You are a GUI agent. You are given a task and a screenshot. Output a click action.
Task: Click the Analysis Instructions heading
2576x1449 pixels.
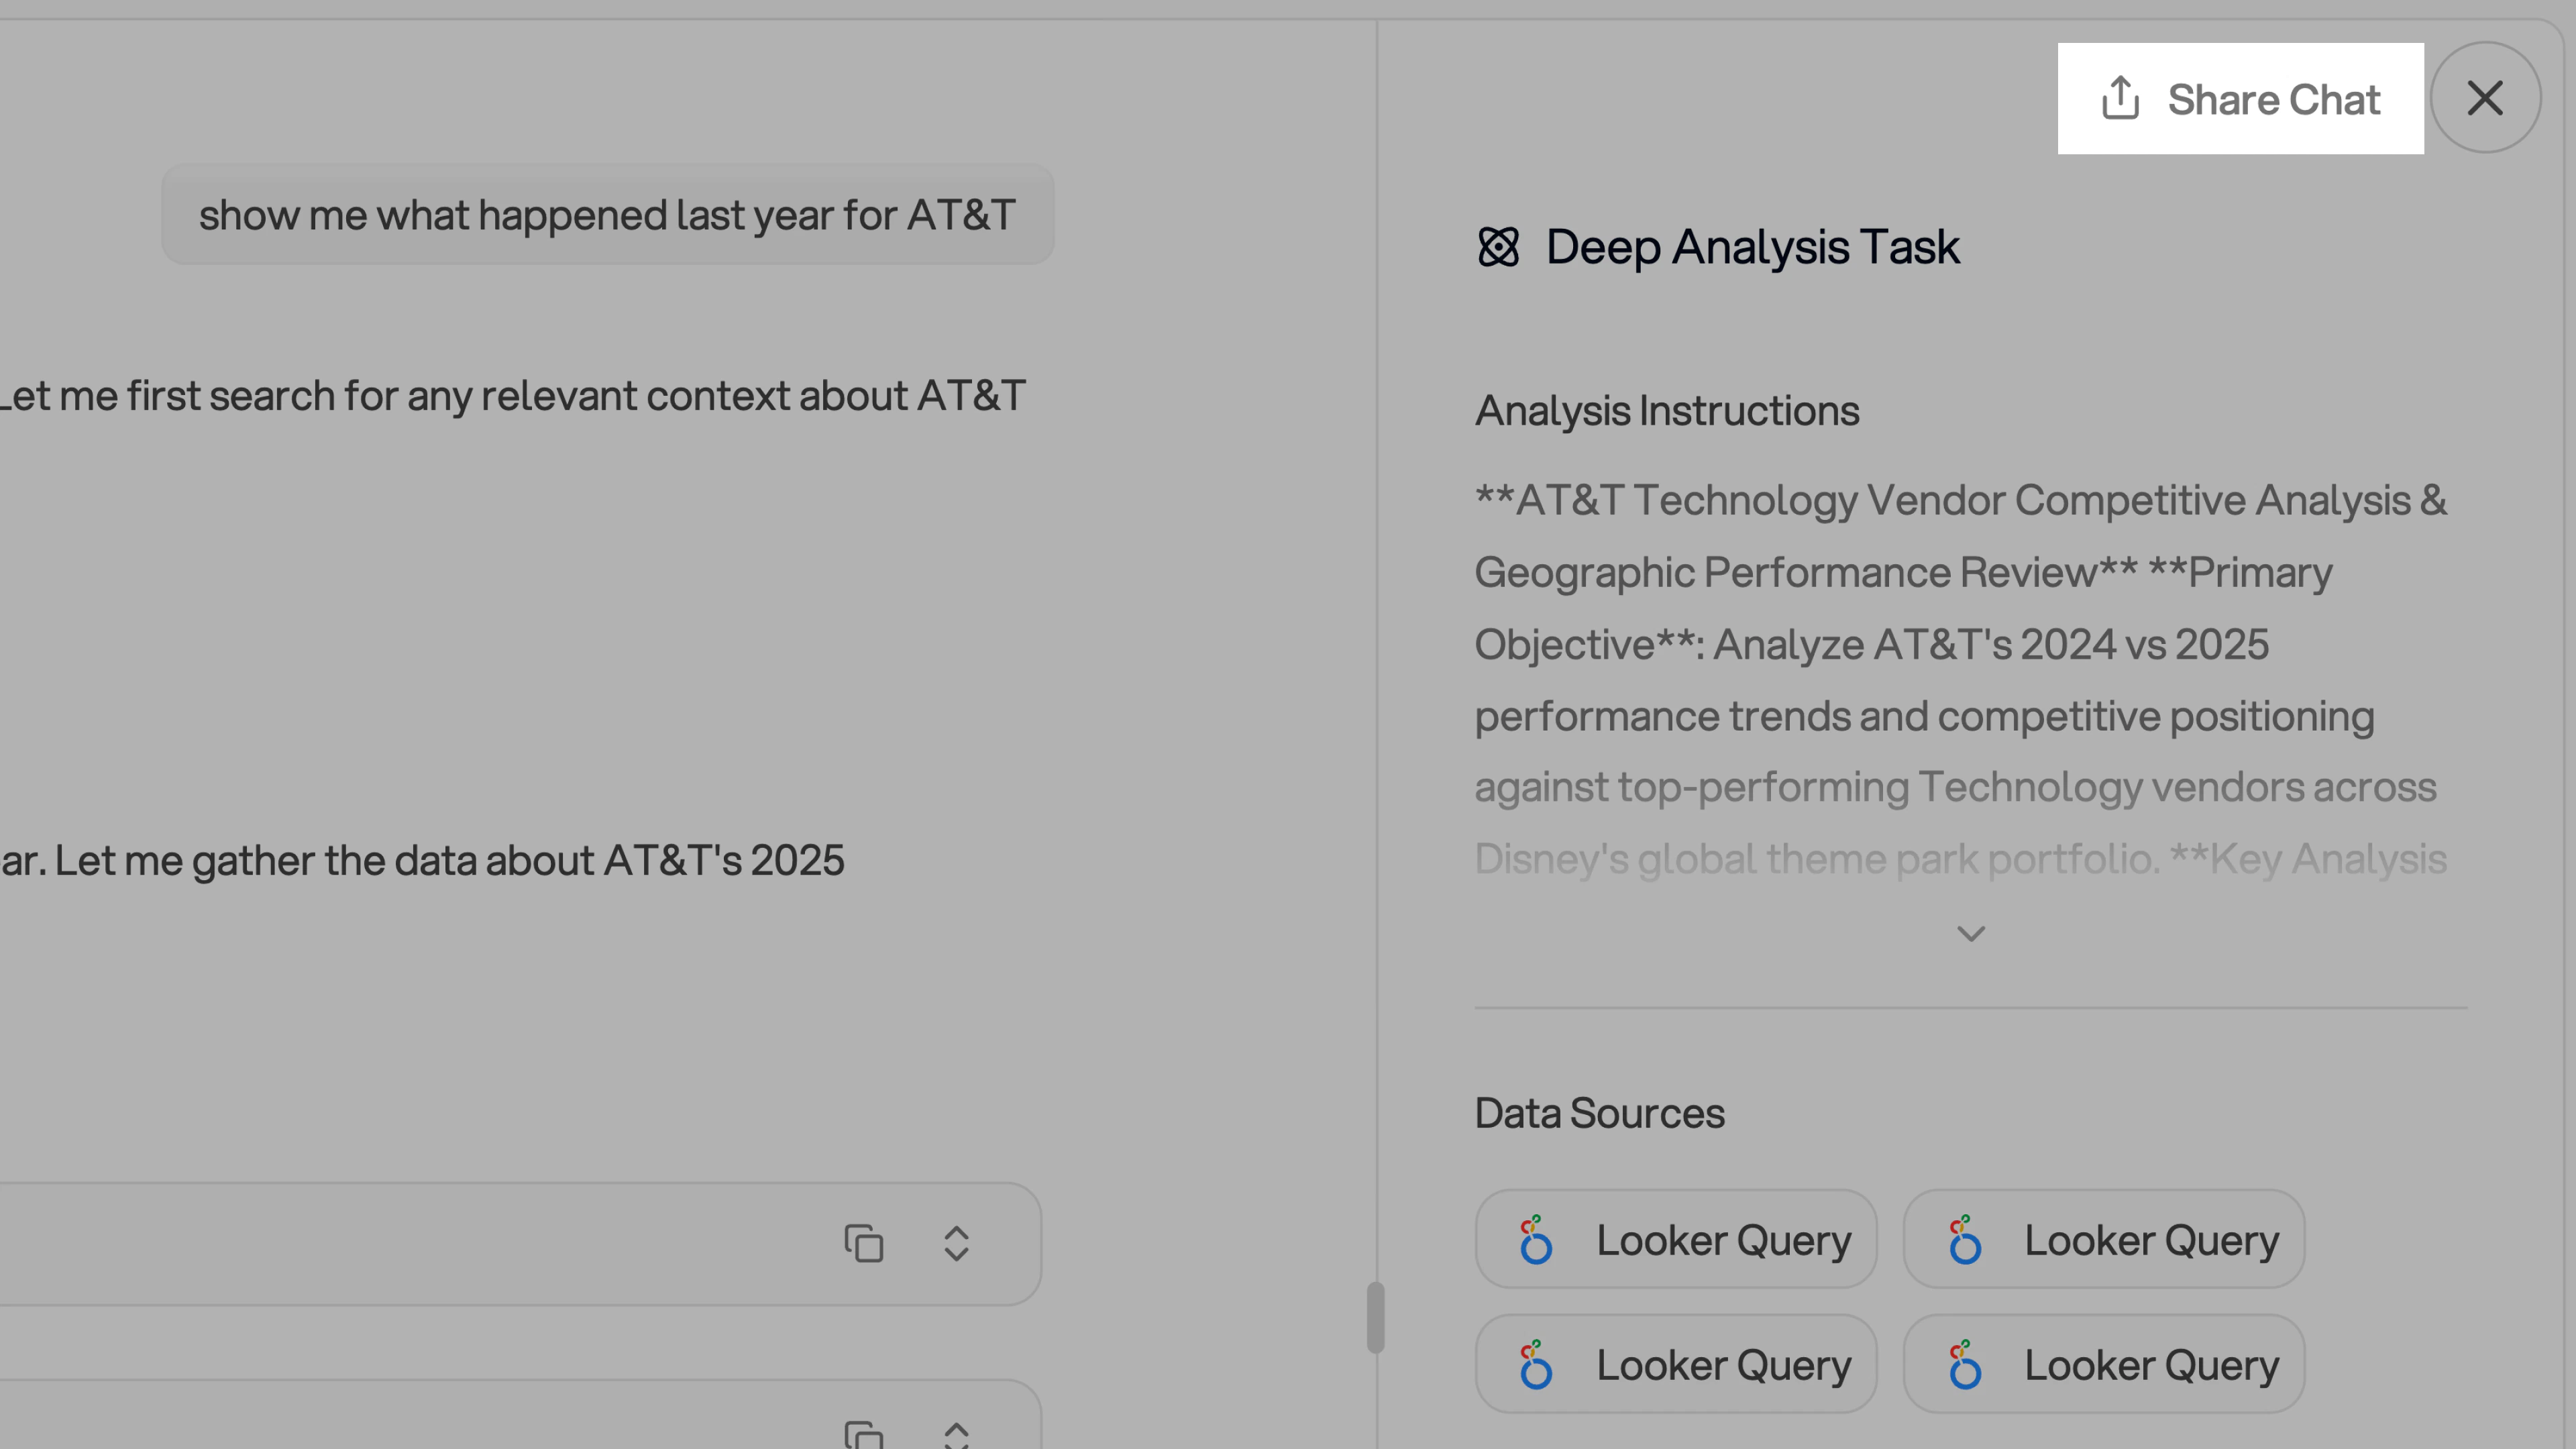[x=1667, y=411]
